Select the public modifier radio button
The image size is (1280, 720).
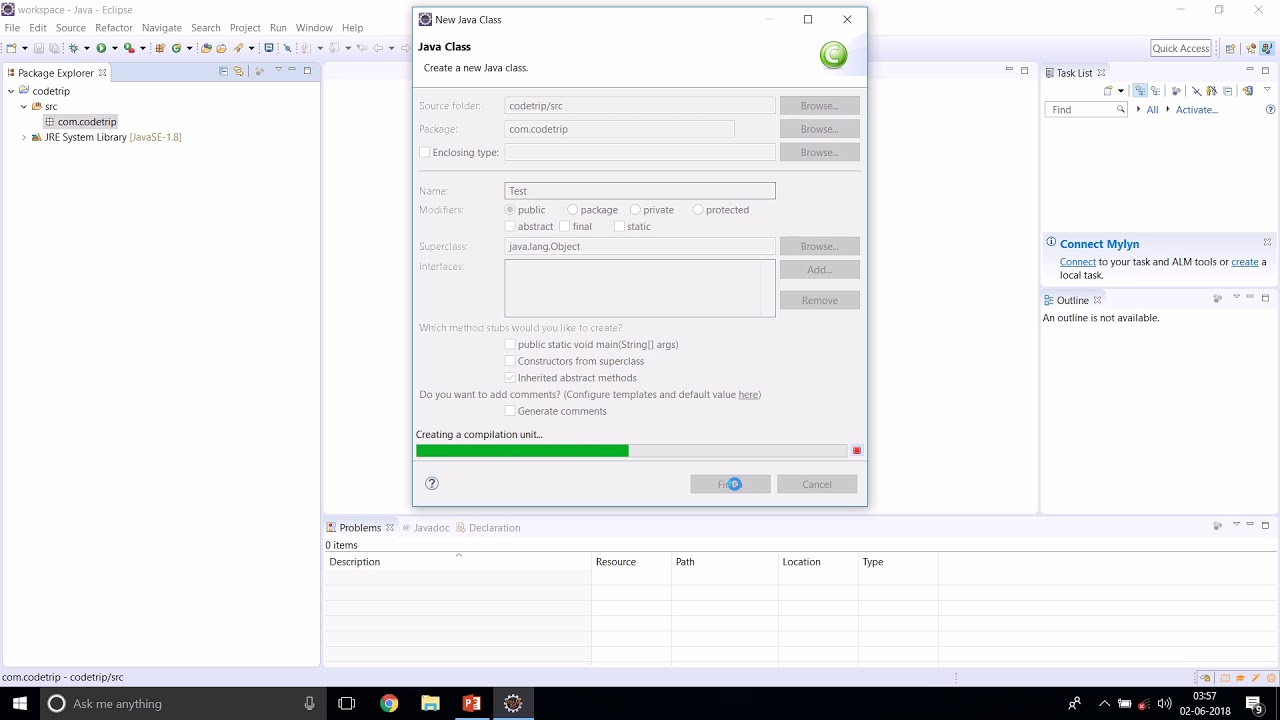pos(510,210)
